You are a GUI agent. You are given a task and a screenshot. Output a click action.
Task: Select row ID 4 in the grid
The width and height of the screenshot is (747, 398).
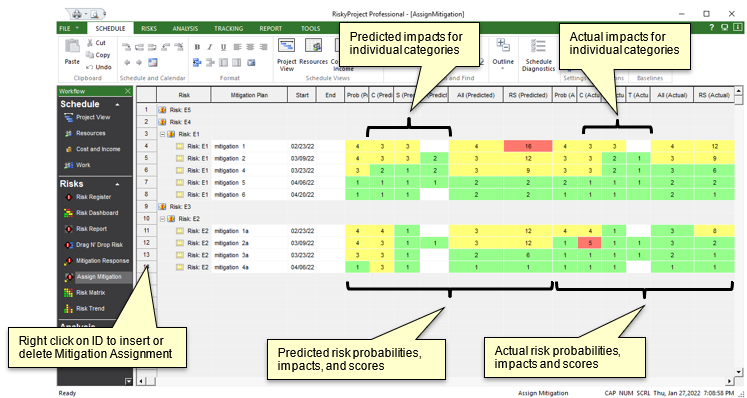click(146, 146)
